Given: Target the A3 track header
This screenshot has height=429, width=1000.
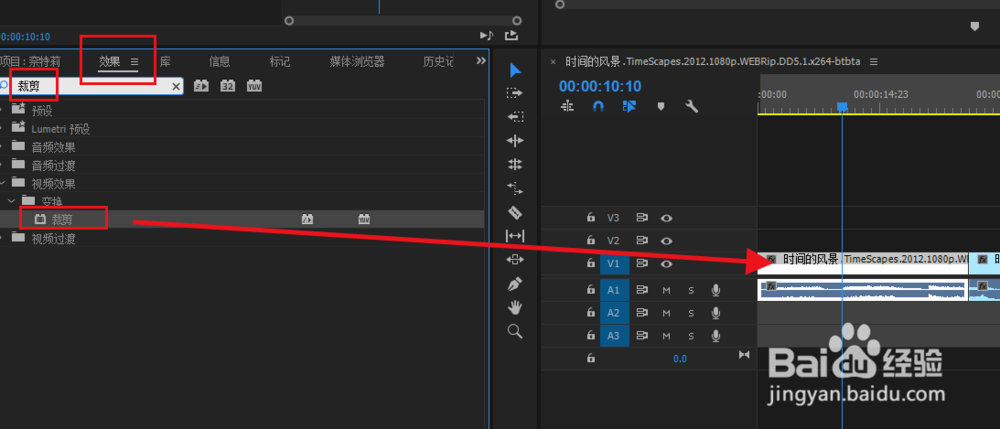Looking at the screenshot, I should point(615,336).
